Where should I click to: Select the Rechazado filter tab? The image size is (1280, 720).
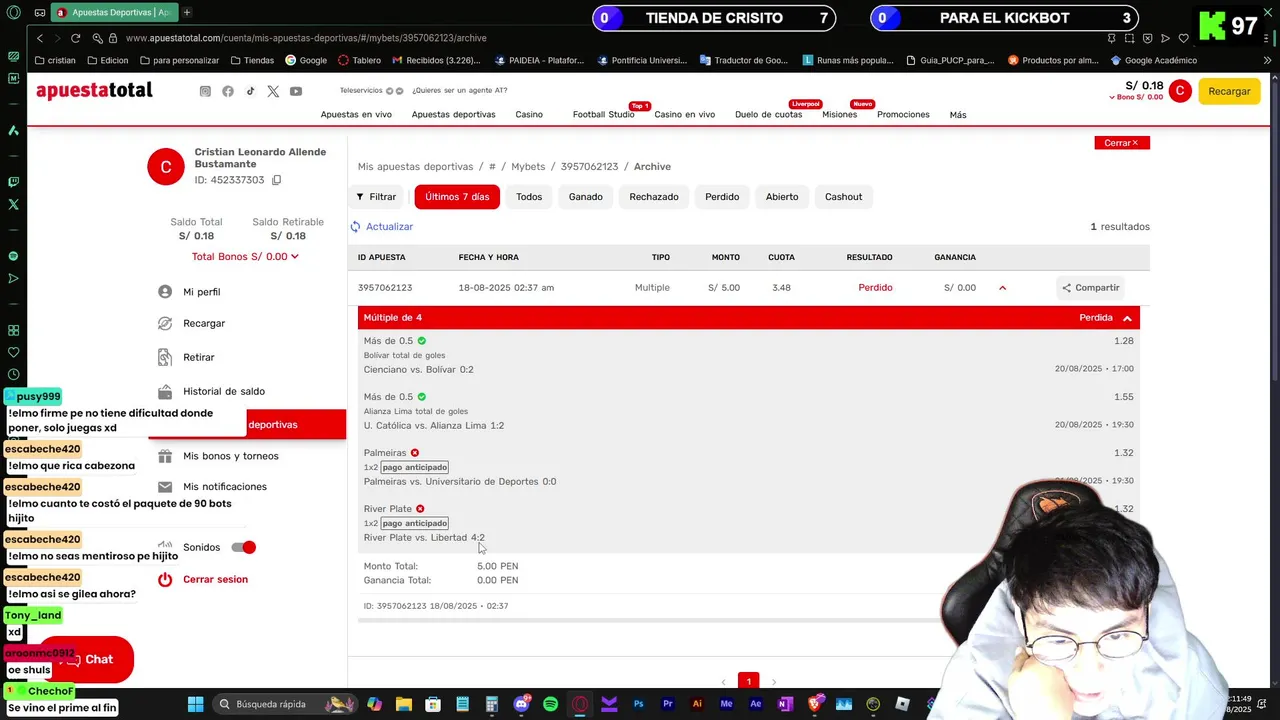click(x=654, y=197)
